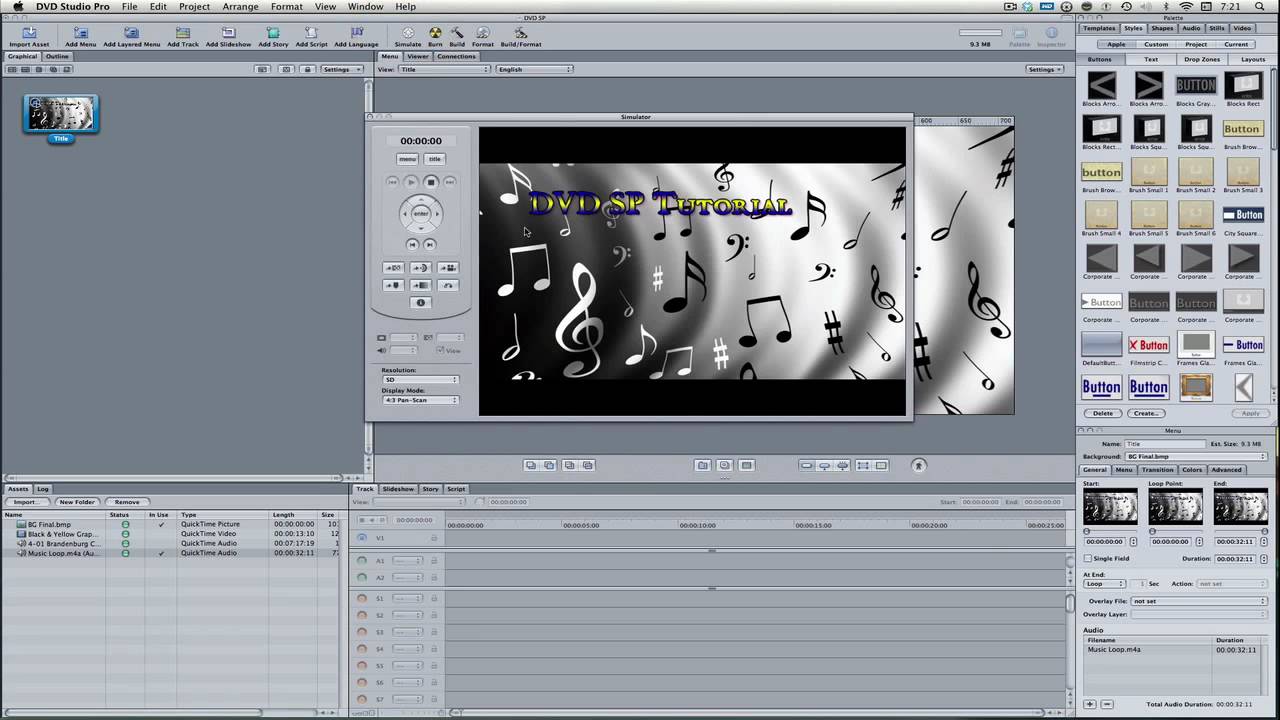Adjust the Start point slider
The image size is (1280, 720).
pyautogui.click(x=1109, y=531)
